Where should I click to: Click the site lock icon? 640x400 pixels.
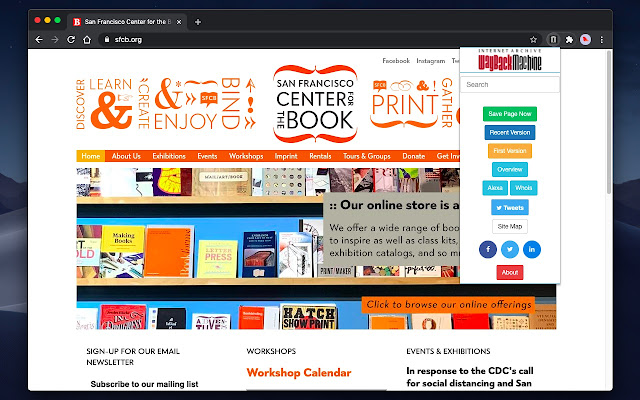(x=107, y=40)
